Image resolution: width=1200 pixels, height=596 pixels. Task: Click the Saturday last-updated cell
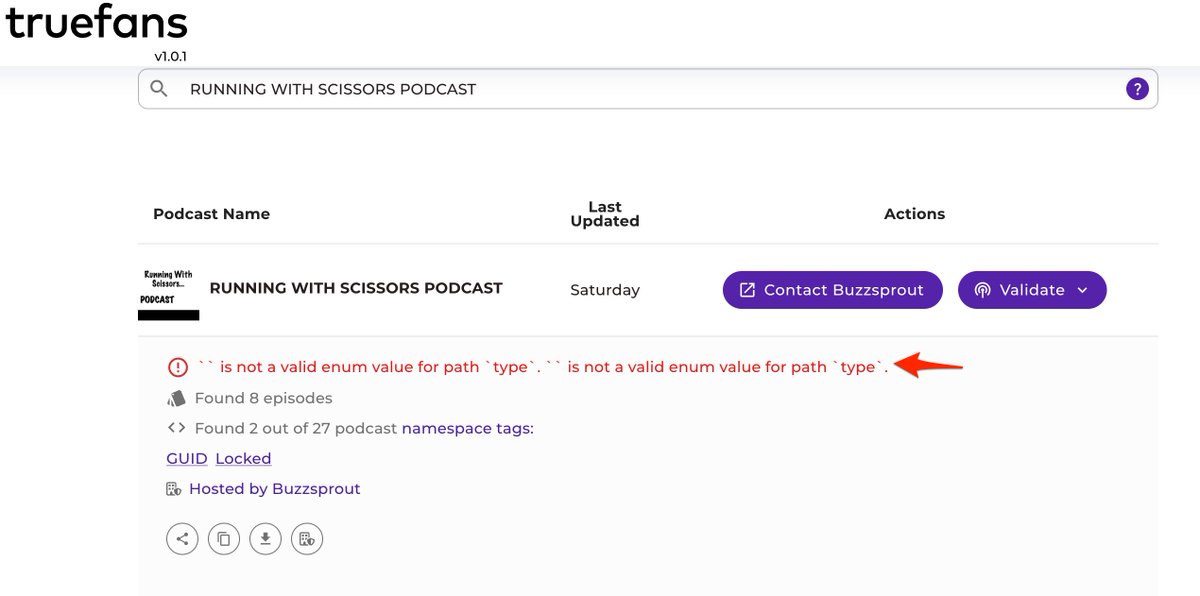pos(605,290)
